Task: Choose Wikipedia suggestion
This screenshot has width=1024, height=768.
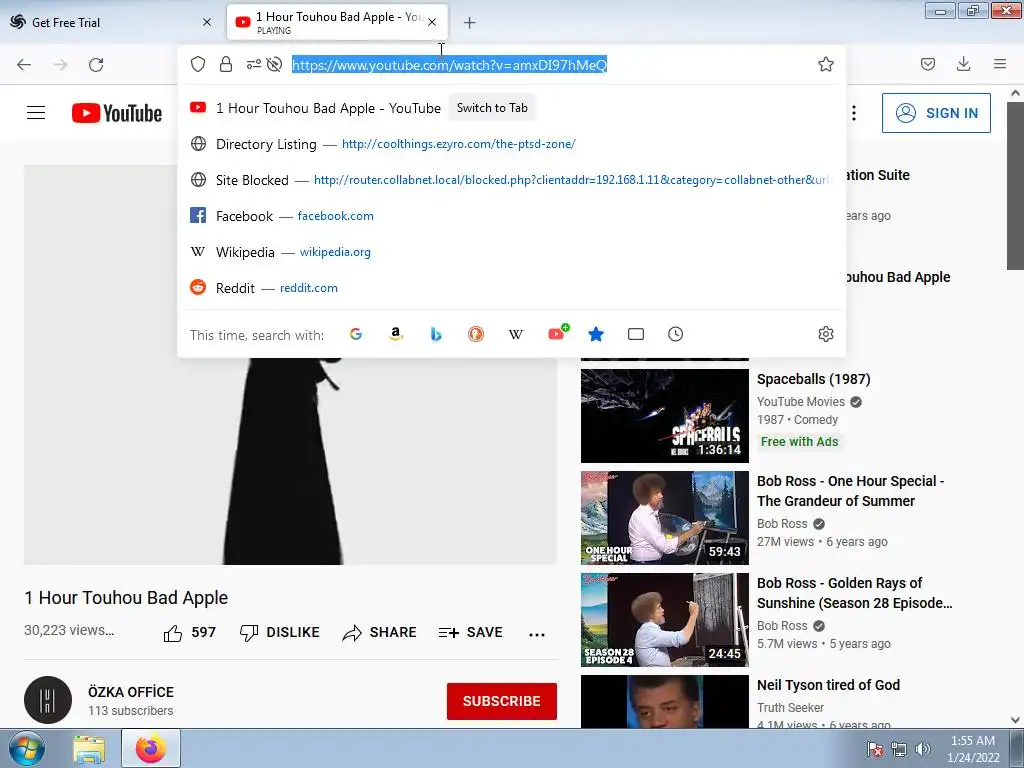Action: point(511,251)
